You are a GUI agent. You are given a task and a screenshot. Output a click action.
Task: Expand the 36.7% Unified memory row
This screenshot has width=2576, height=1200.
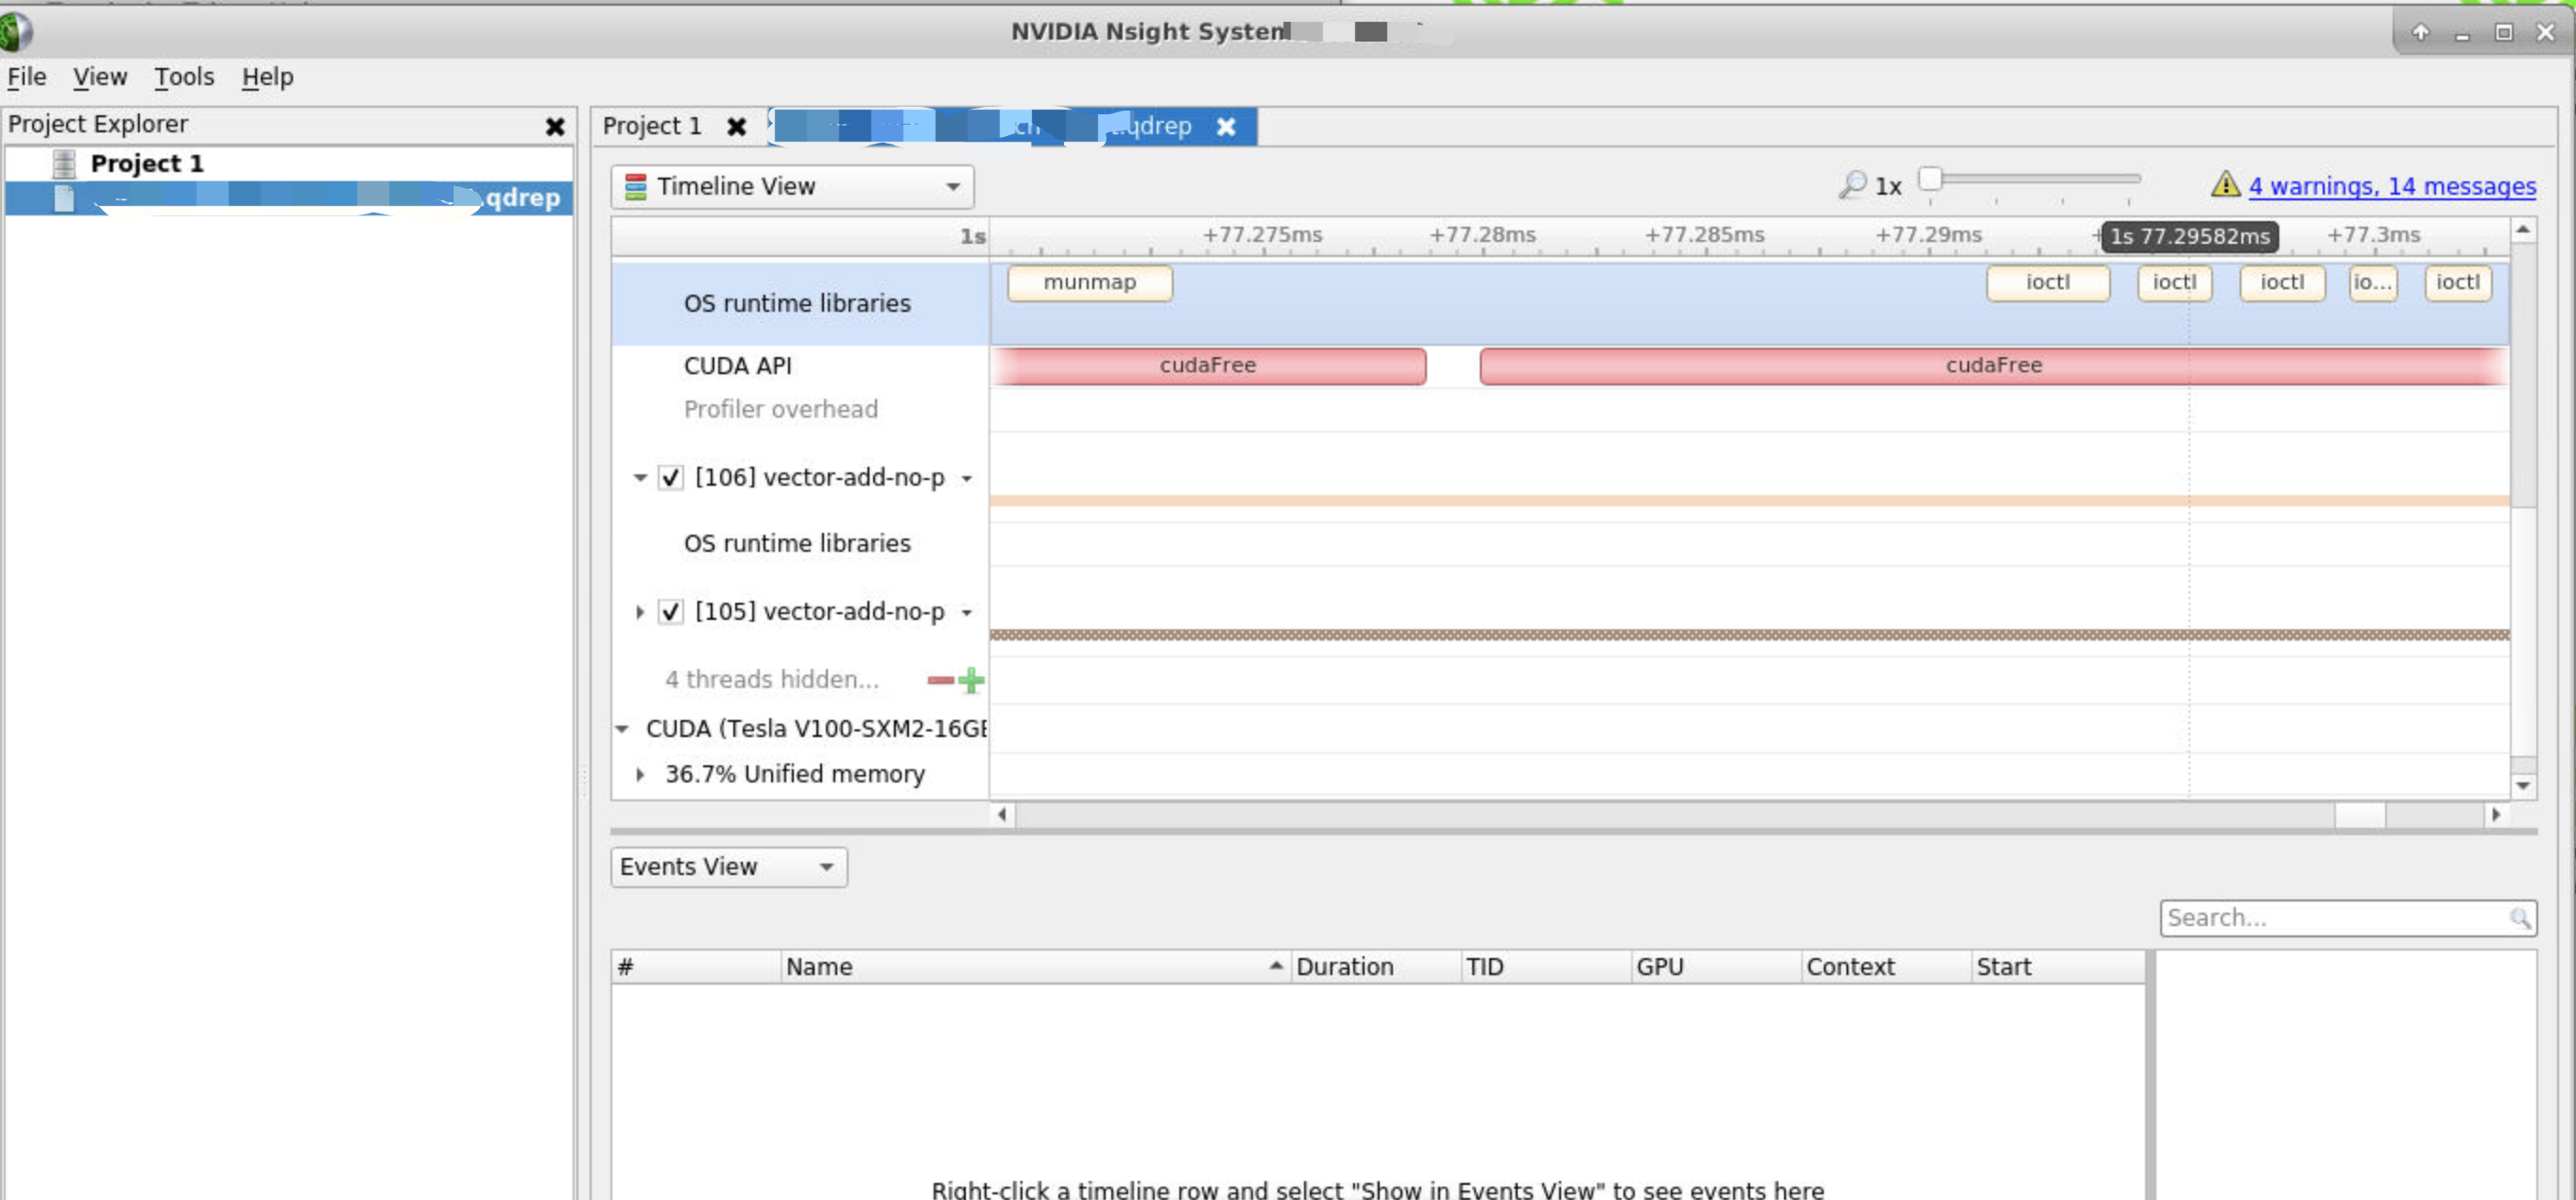(x=640, y=774)
